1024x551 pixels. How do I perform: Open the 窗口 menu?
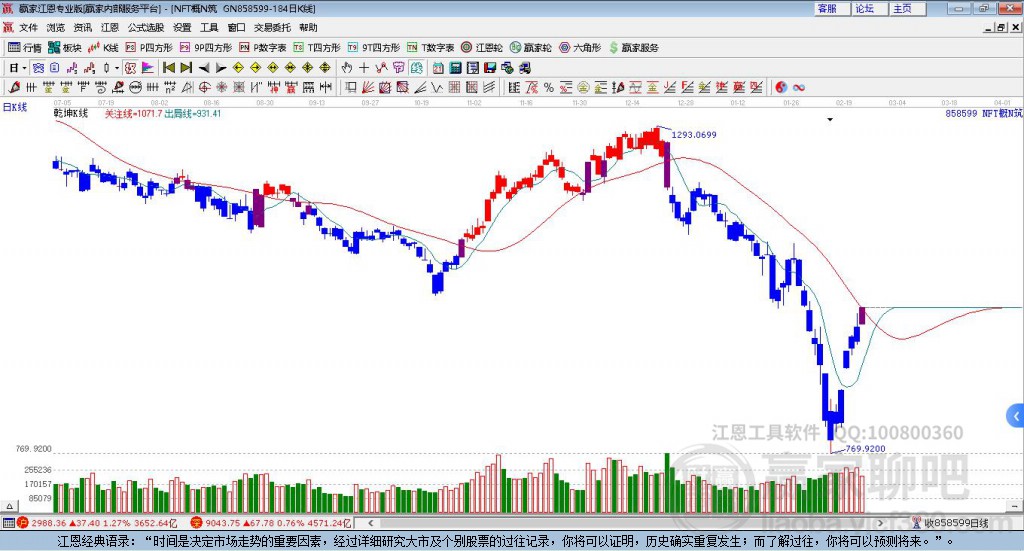pos(236,27)
